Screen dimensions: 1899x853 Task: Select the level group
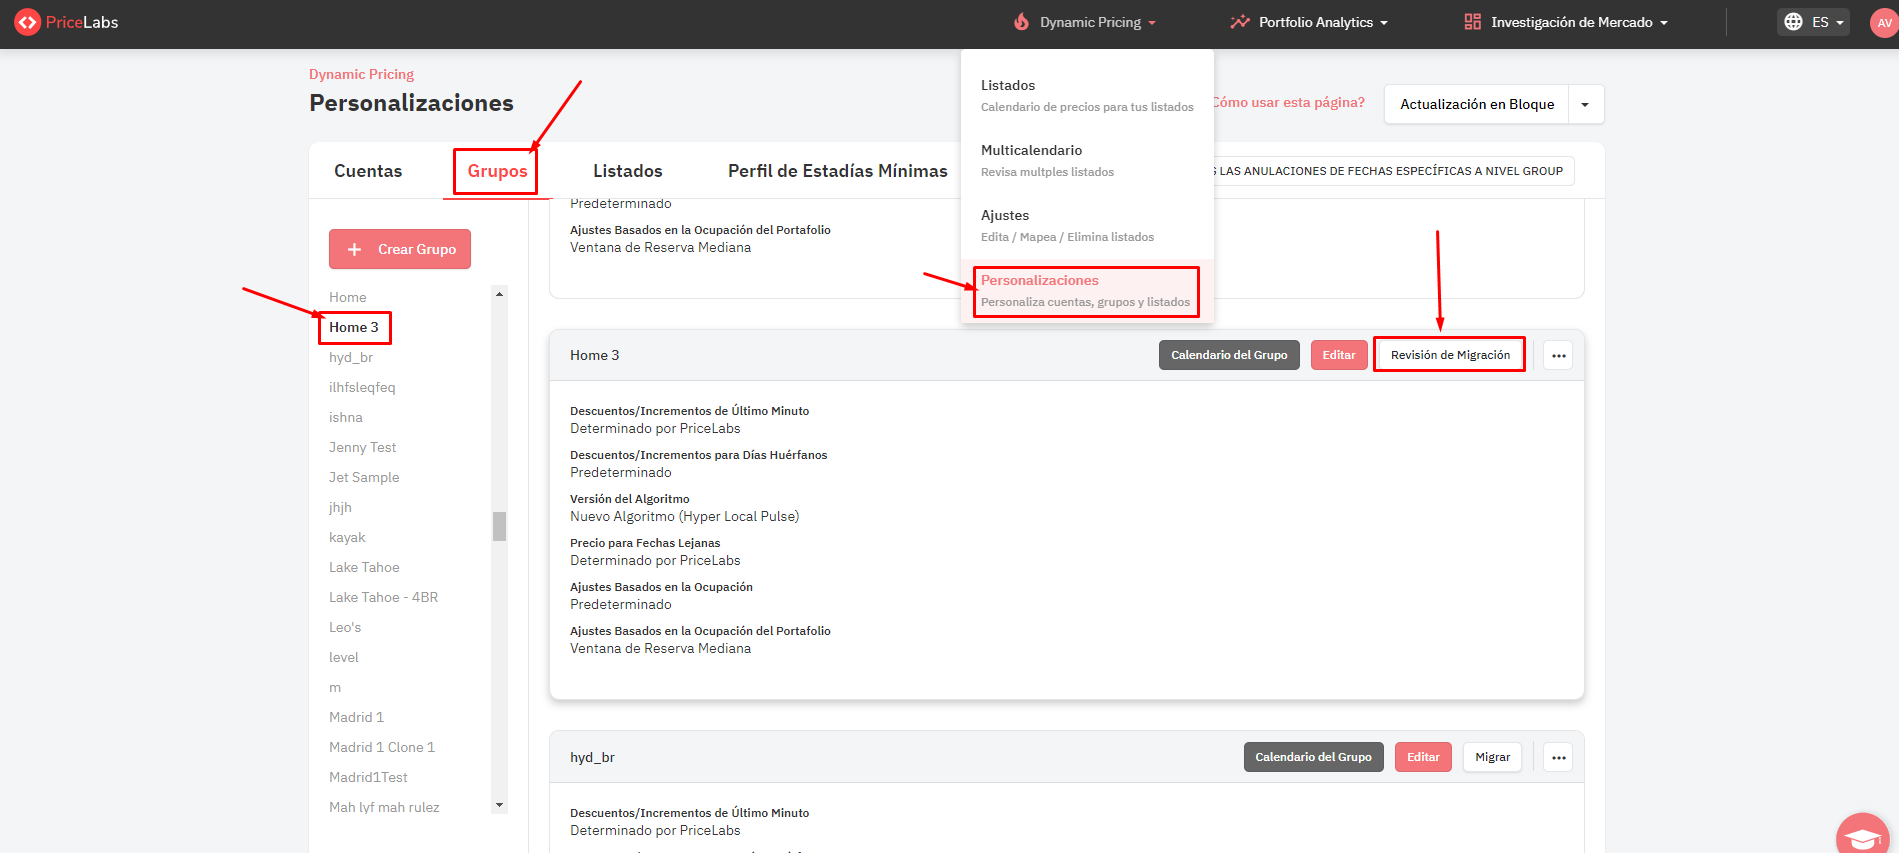click(343, 657)
